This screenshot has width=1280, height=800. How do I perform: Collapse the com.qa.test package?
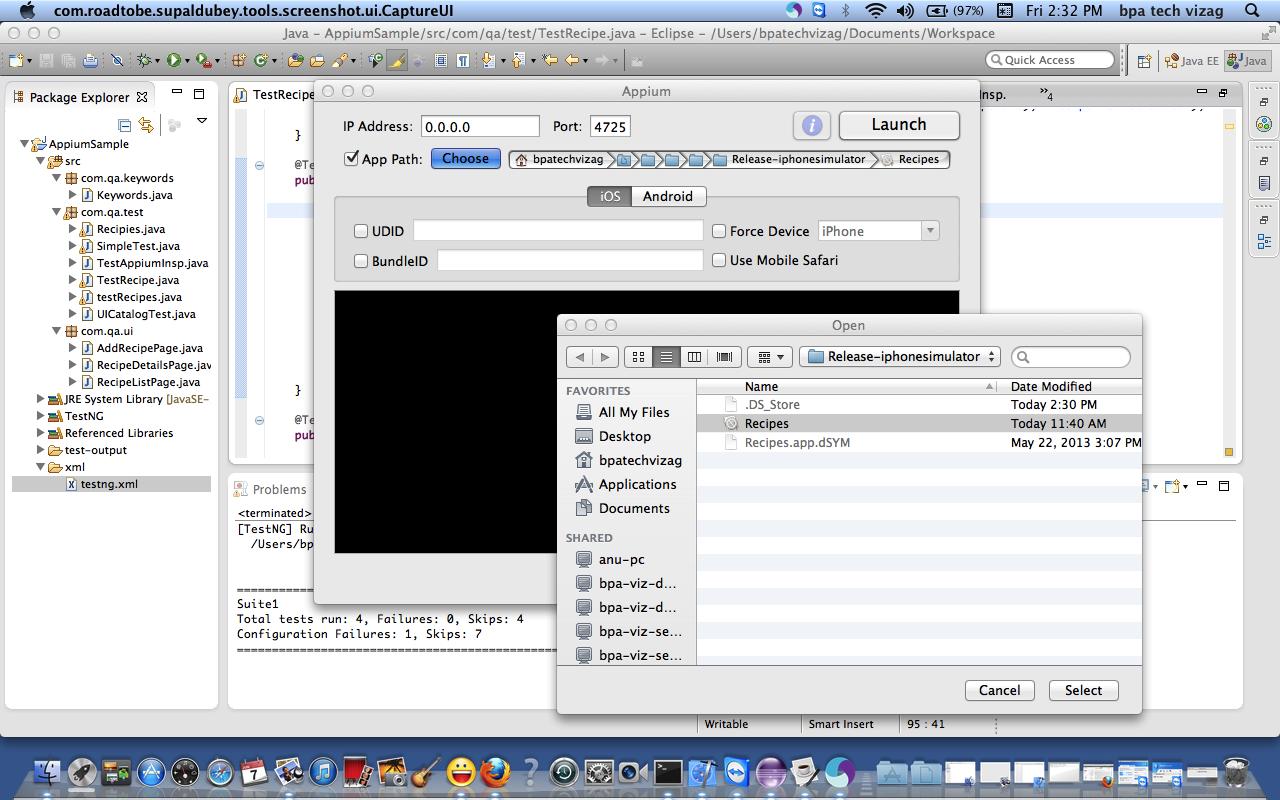[57, 212]
